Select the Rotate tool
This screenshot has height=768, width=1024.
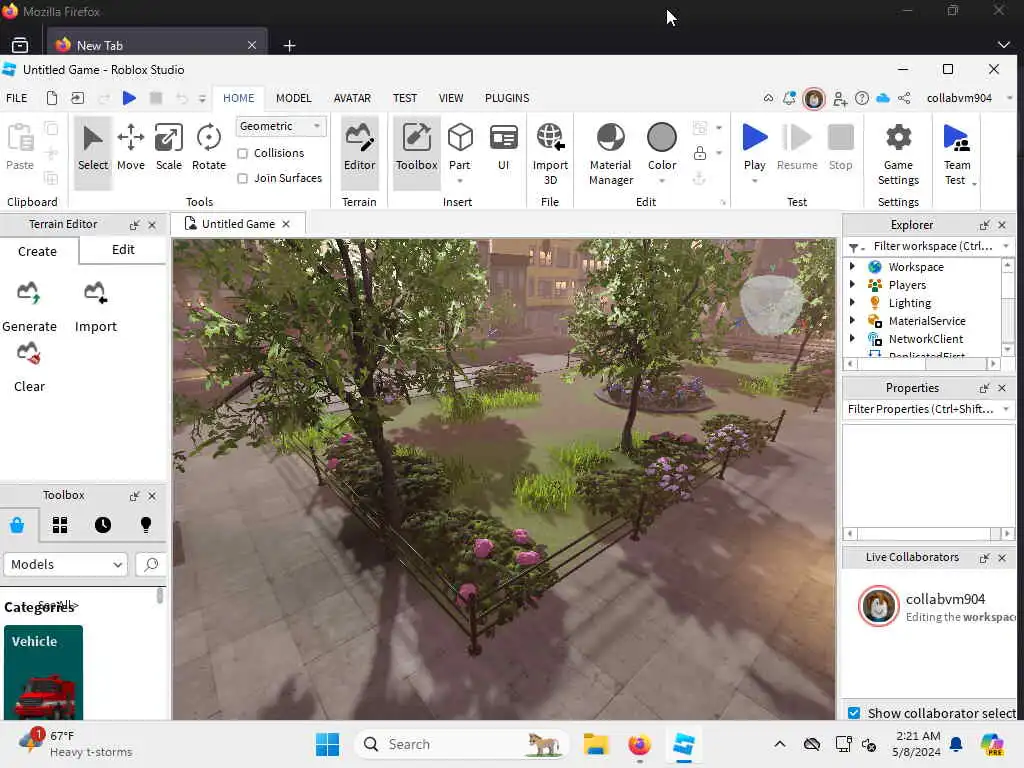tap(208, 148)
